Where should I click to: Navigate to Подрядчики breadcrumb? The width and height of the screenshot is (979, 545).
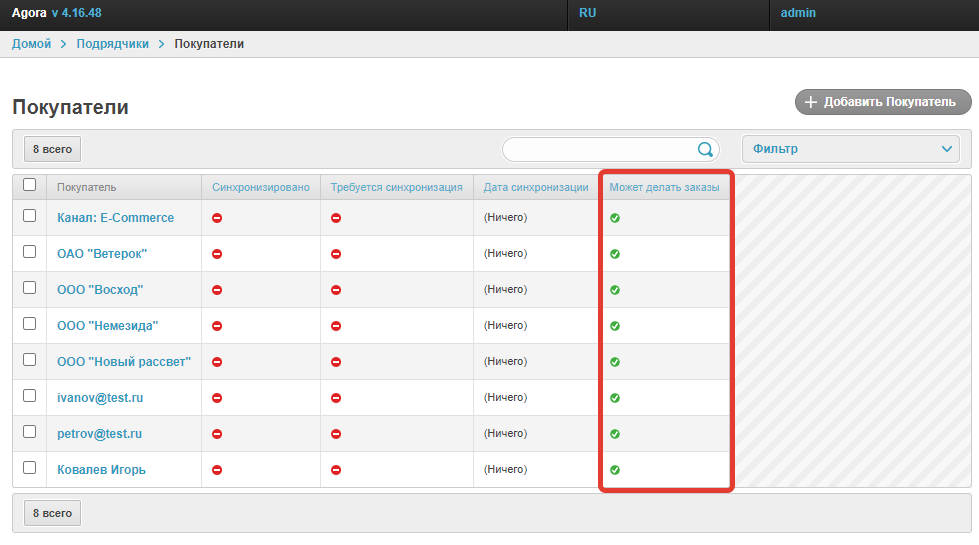coord(112,44)
